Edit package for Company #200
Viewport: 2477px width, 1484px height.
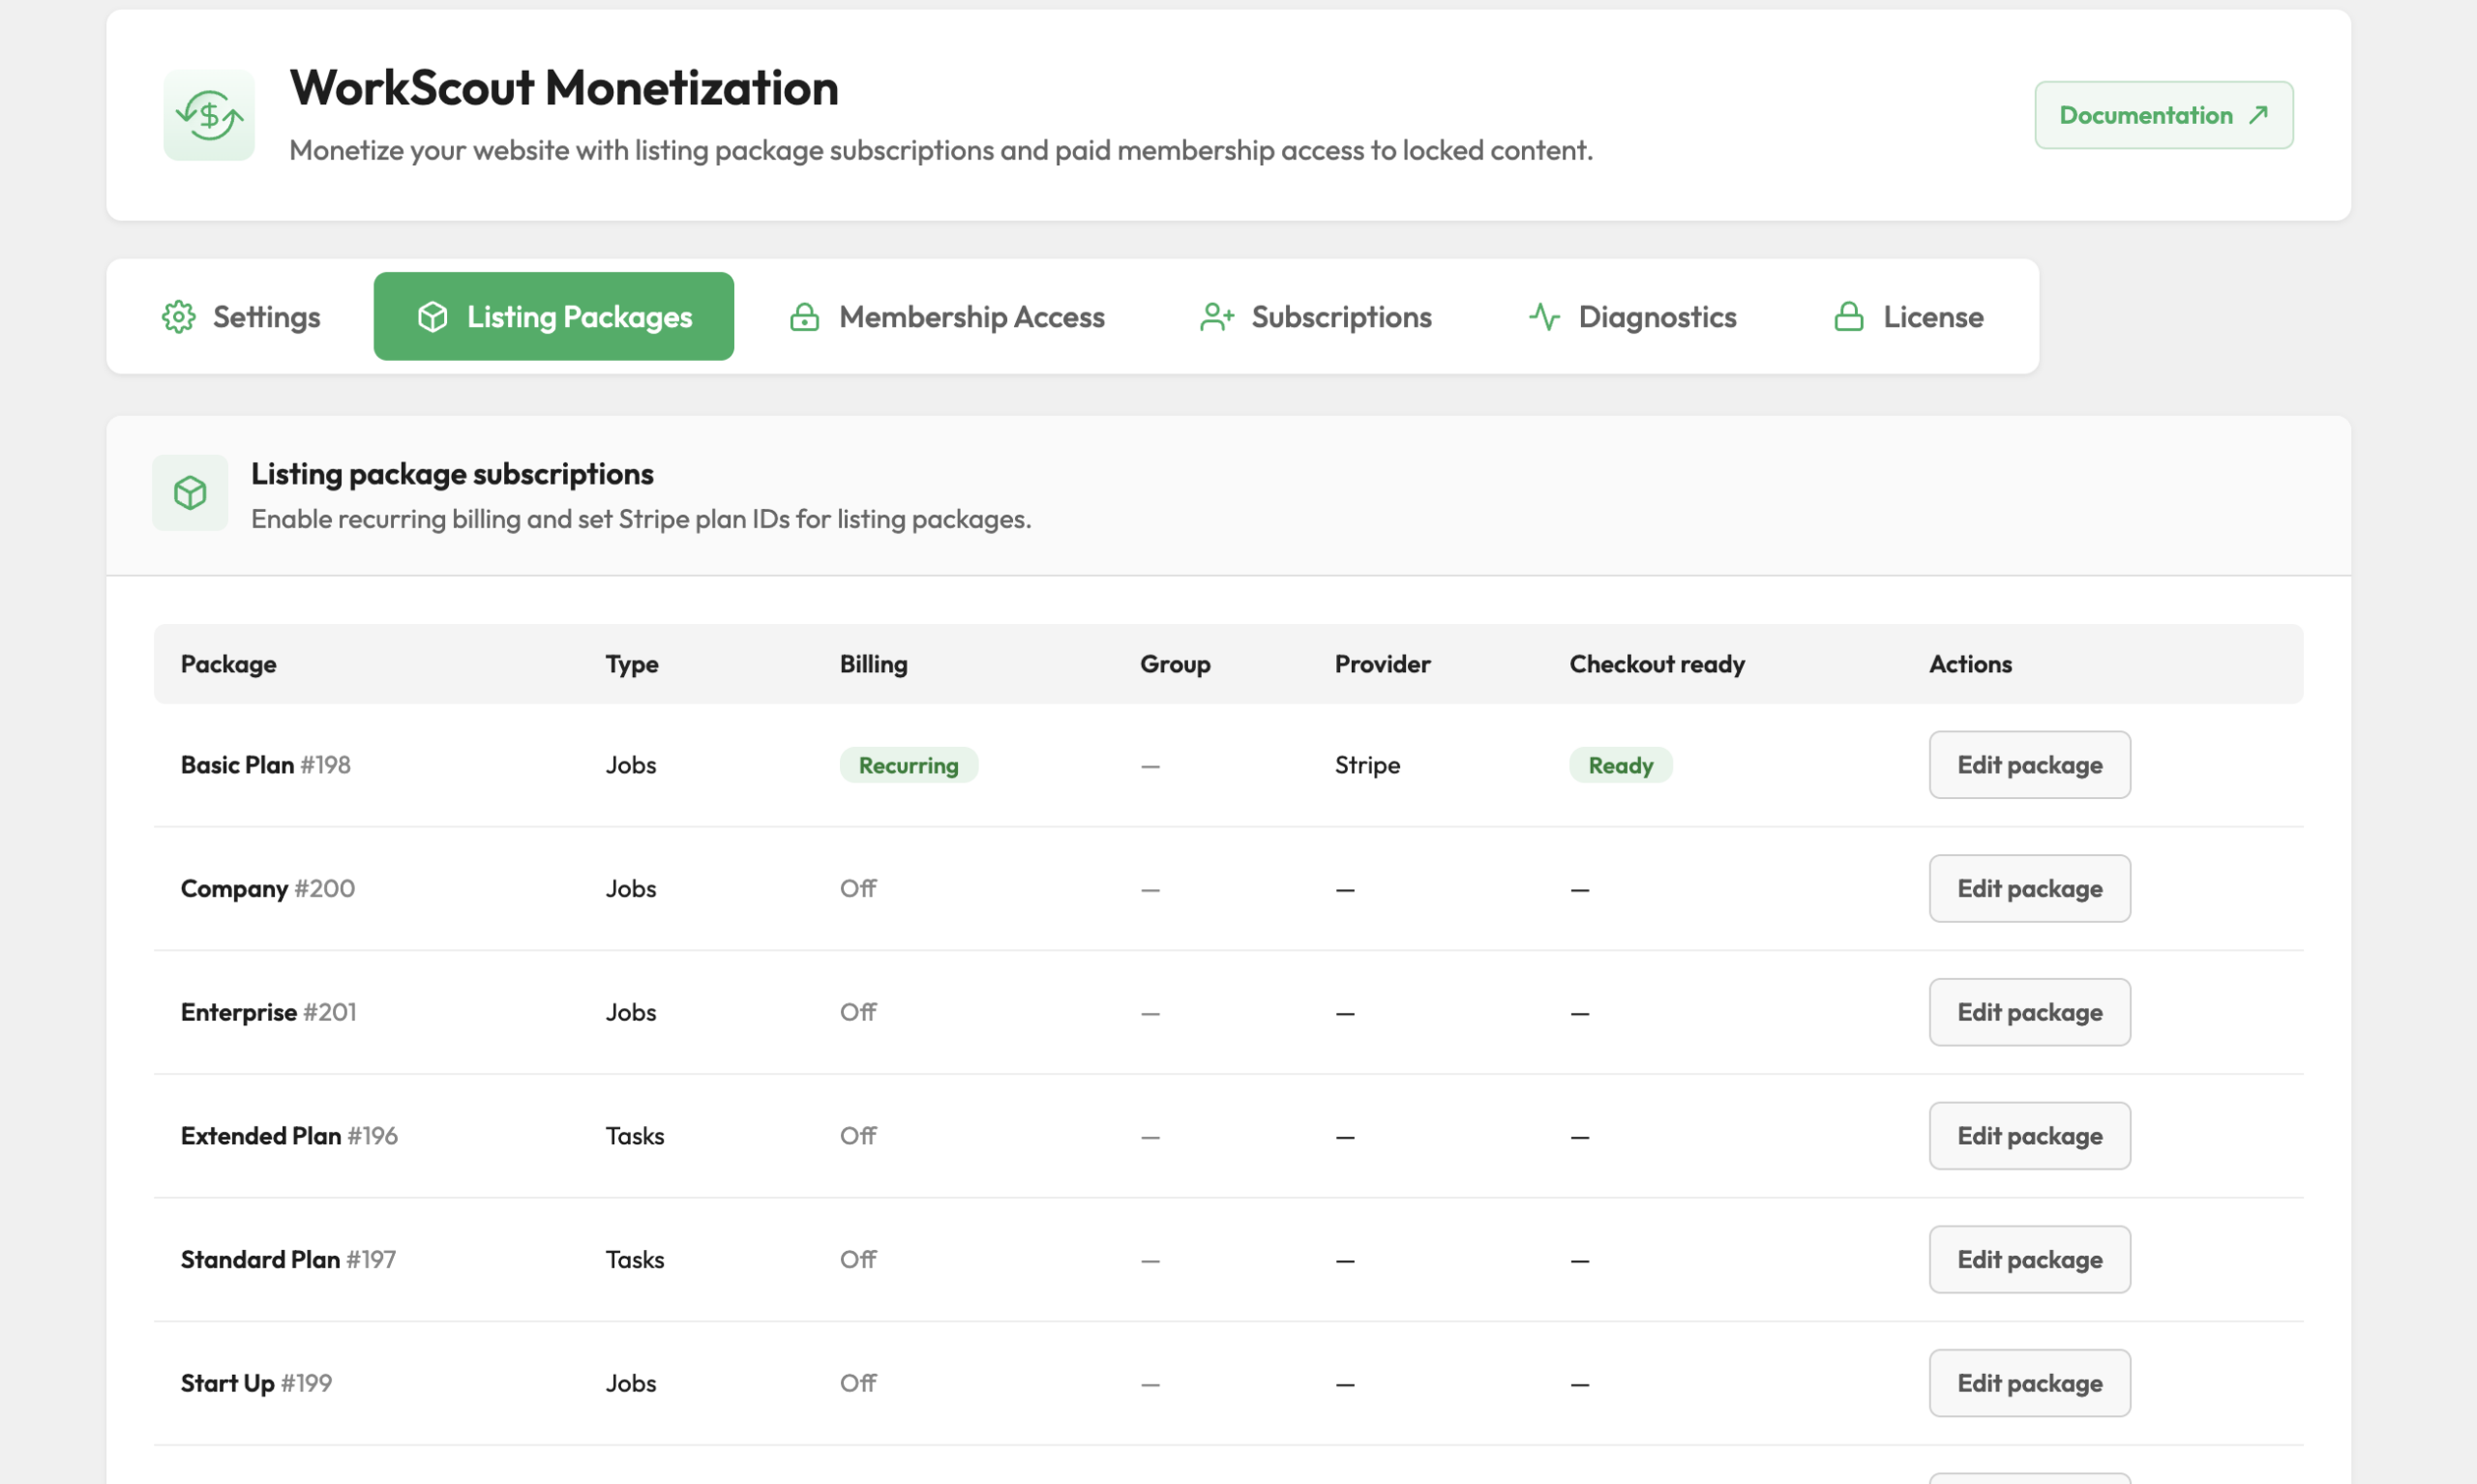tap(2029, 889)
